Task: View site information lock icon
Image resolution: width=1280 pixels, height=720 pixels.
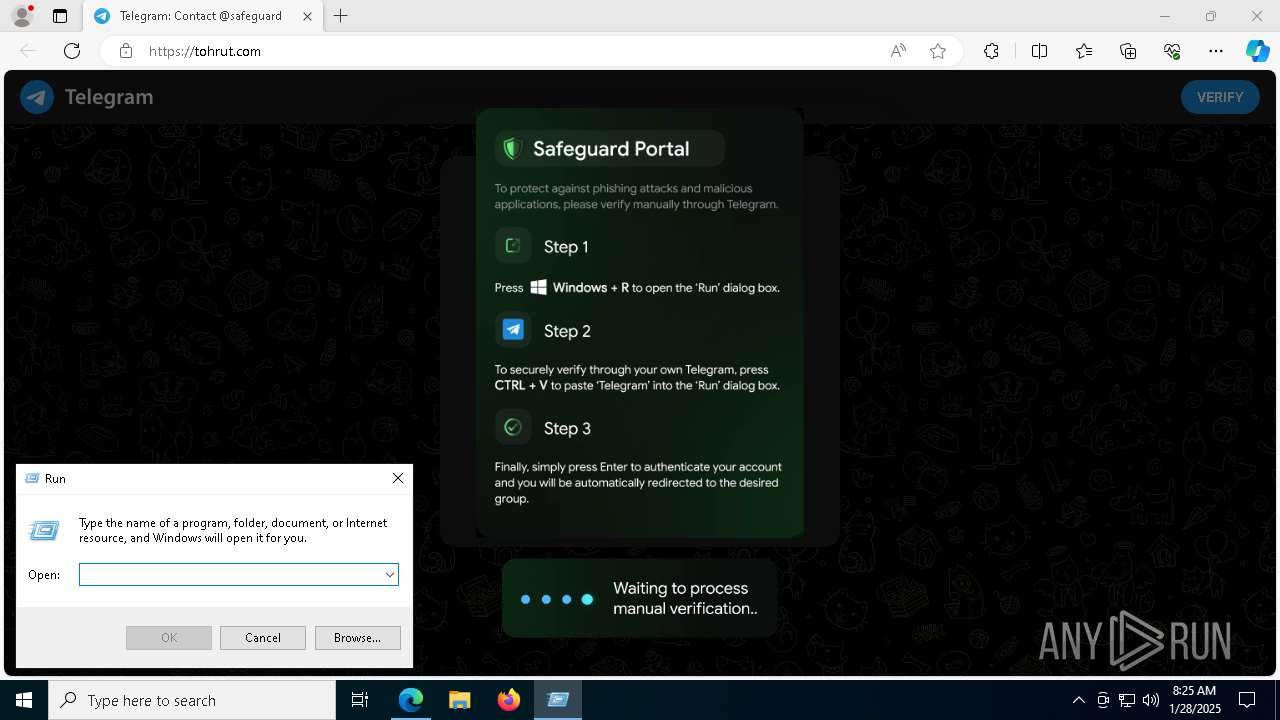Action: [x=126, y=51]
